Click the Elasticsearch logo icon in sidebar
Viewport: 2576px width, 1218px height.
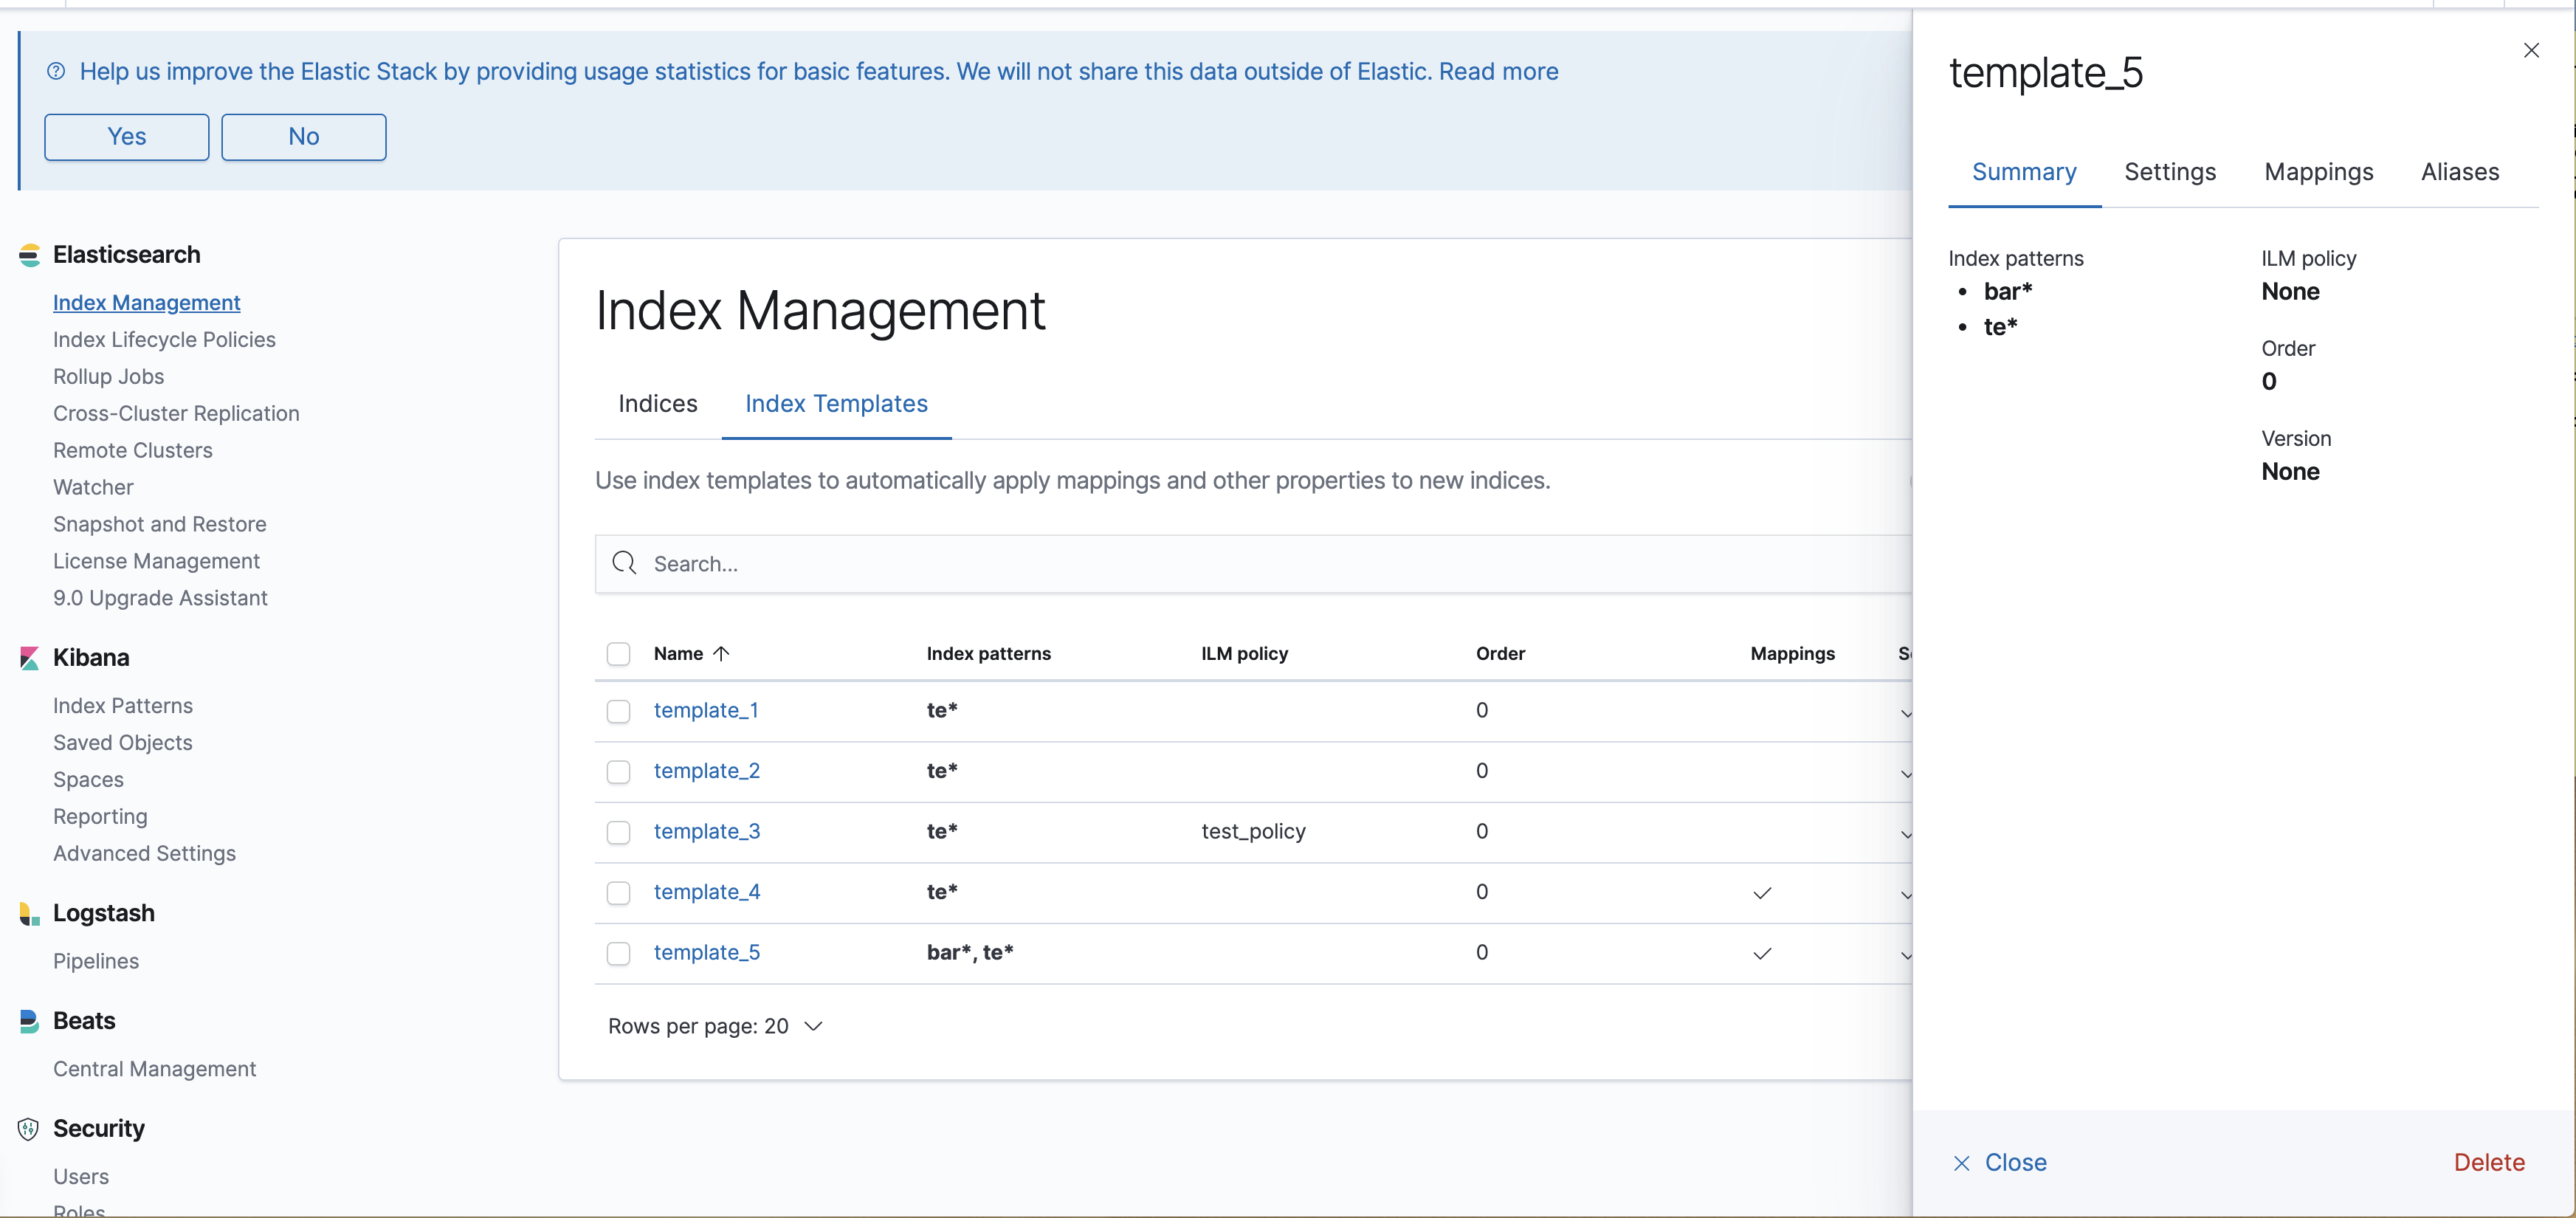tap(30, 255)
